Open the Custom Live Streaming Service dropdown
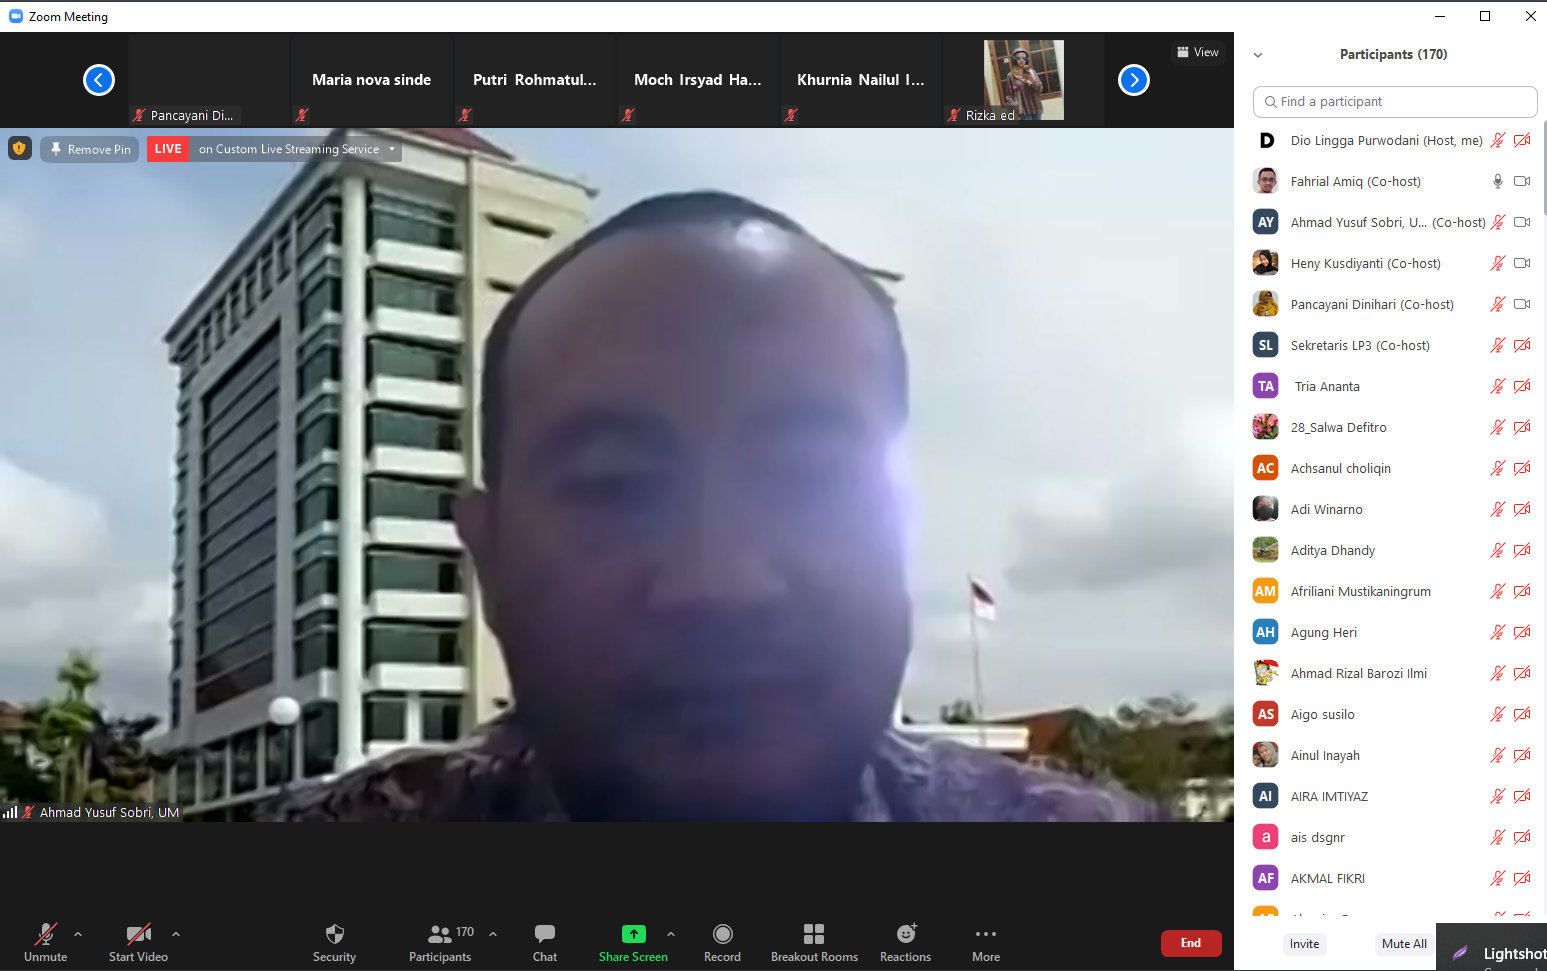Screen dimensions: 1547x971 298,149
